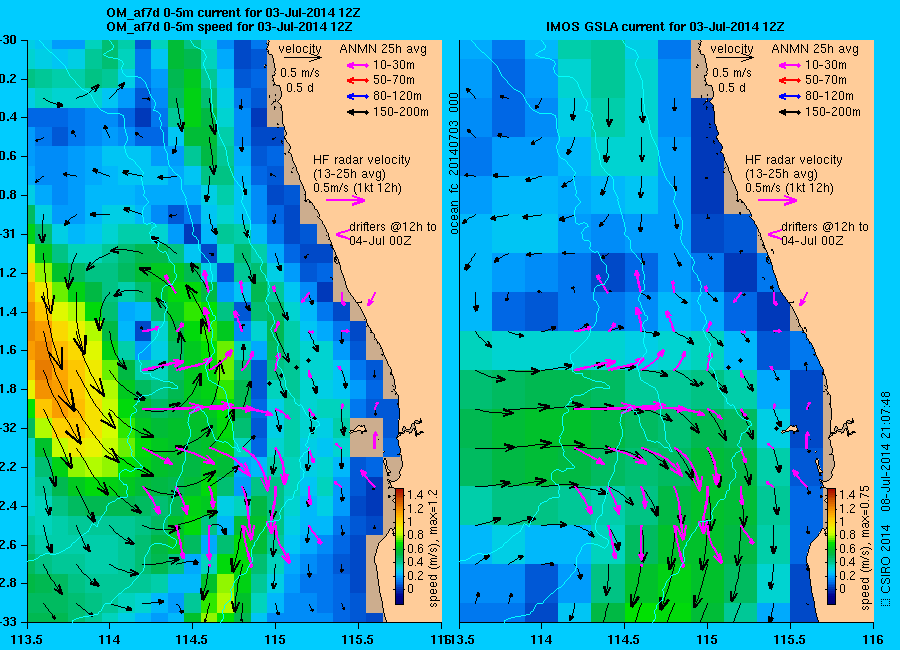
Task: Click the left map speed color bar
Action: pyautogui.click(x=399, y=547)
